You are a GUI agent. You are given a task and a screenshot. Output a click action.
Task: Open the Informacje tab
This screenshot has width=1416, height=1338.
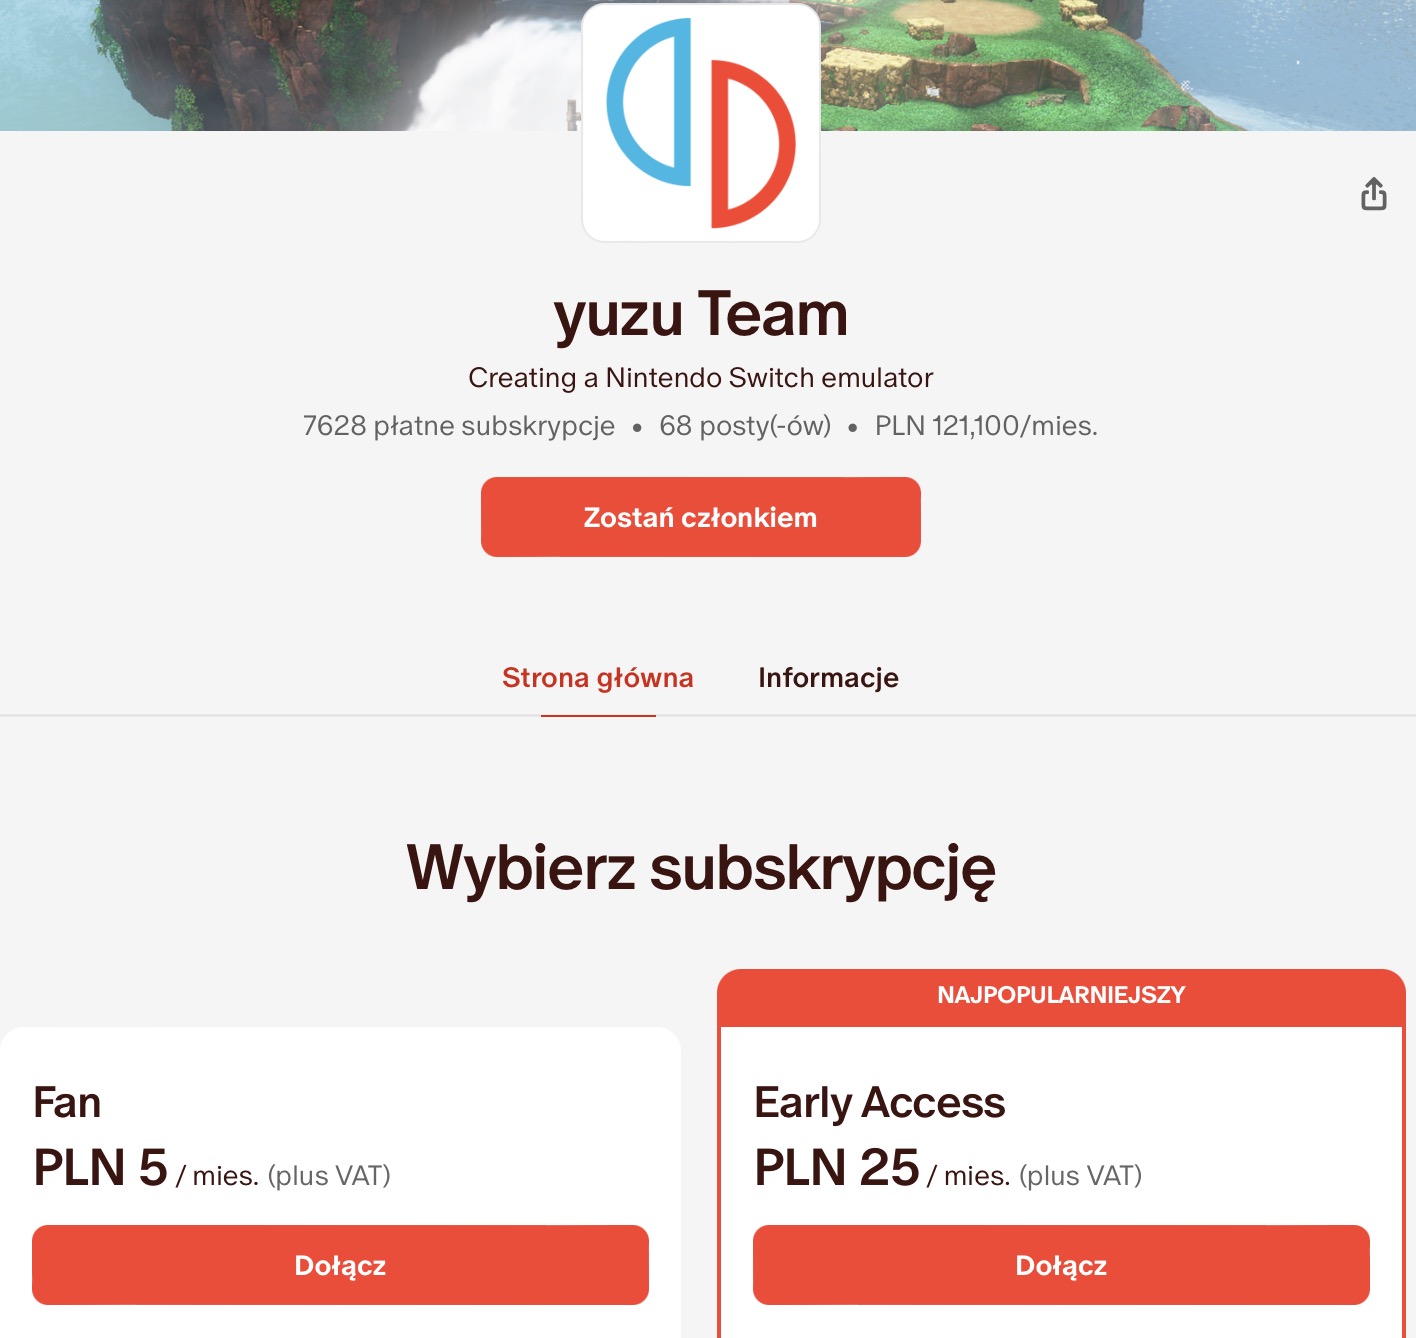pos(828,678)
